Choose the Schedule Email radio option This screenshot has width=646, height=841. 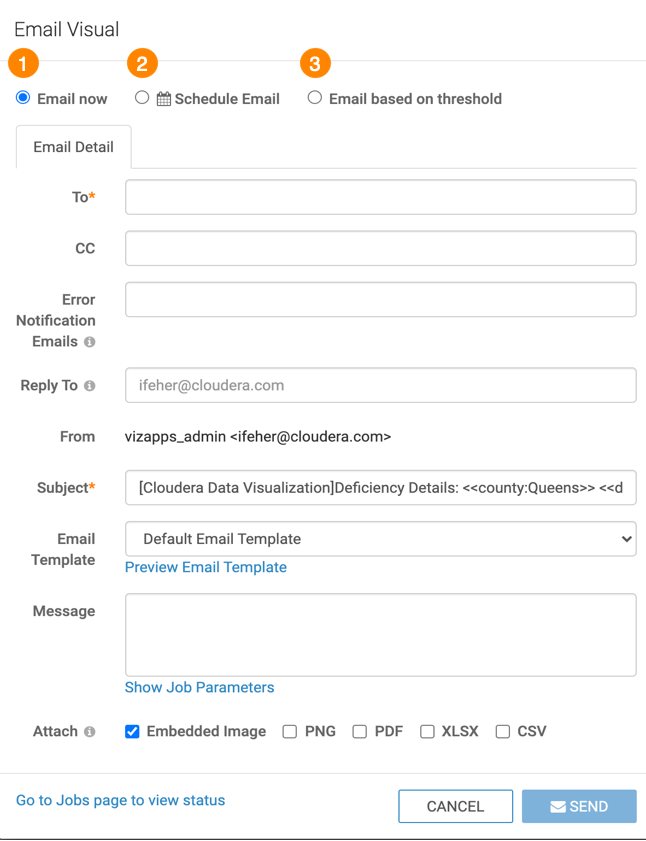click(x=142, y=98)
